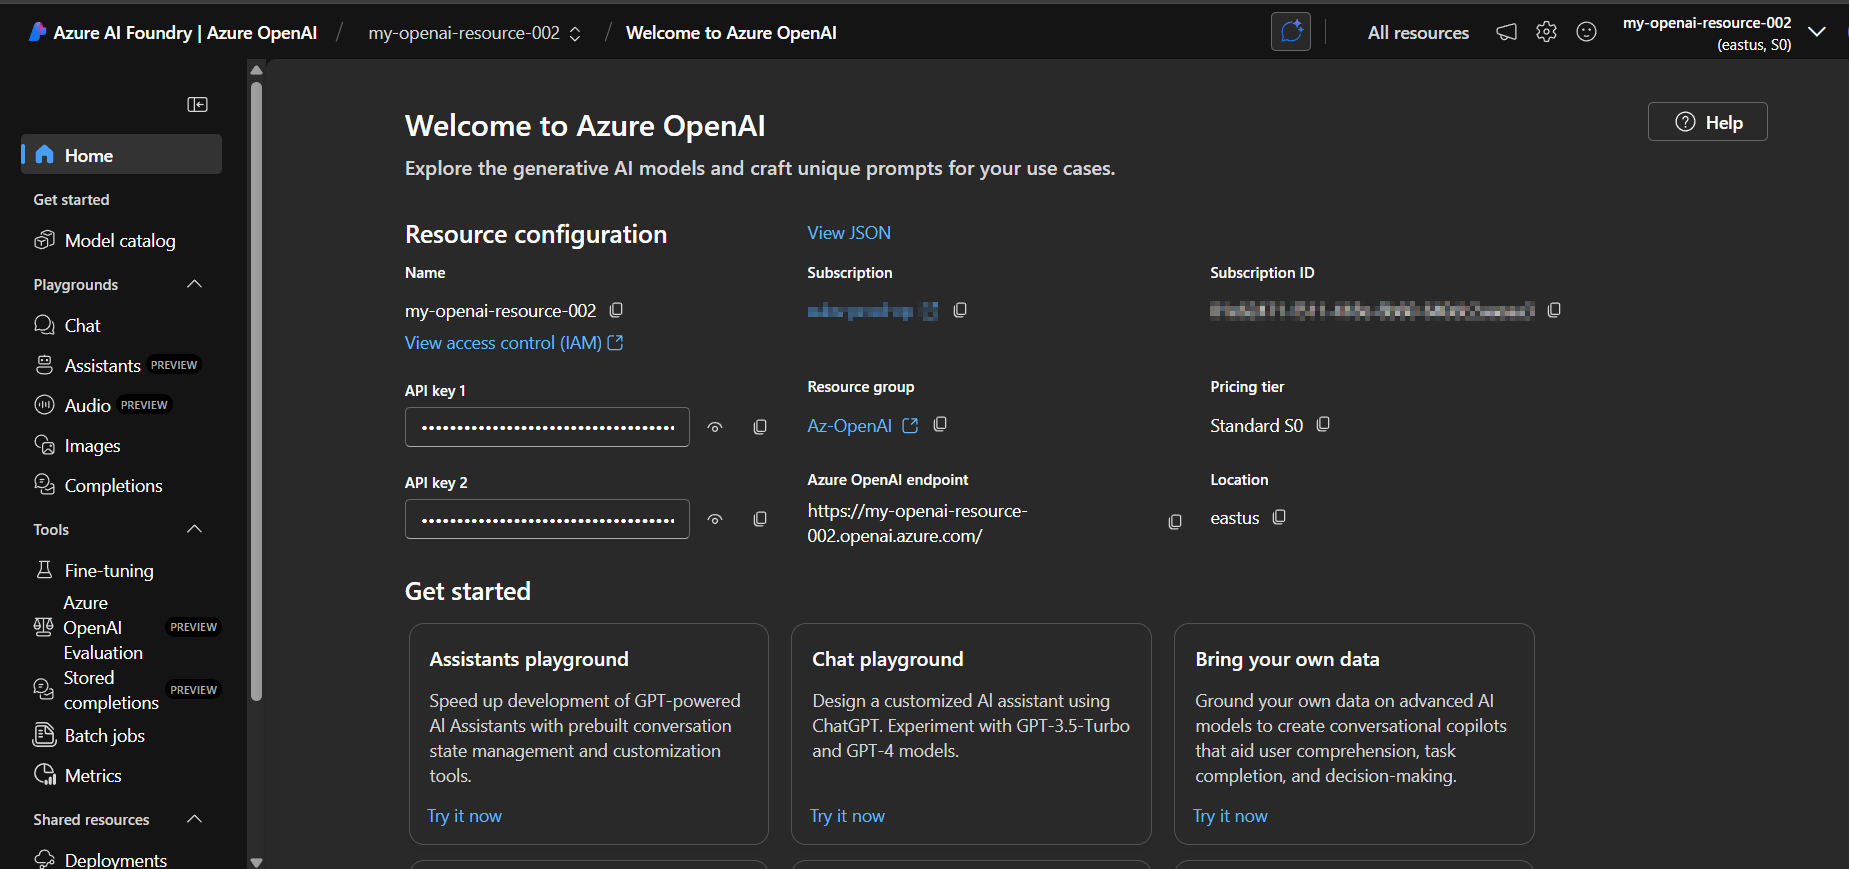The image size is (1849, 869).
Task: Click the Azure AI Foundry | Azure OpenAI title
Action: (185, 33)
